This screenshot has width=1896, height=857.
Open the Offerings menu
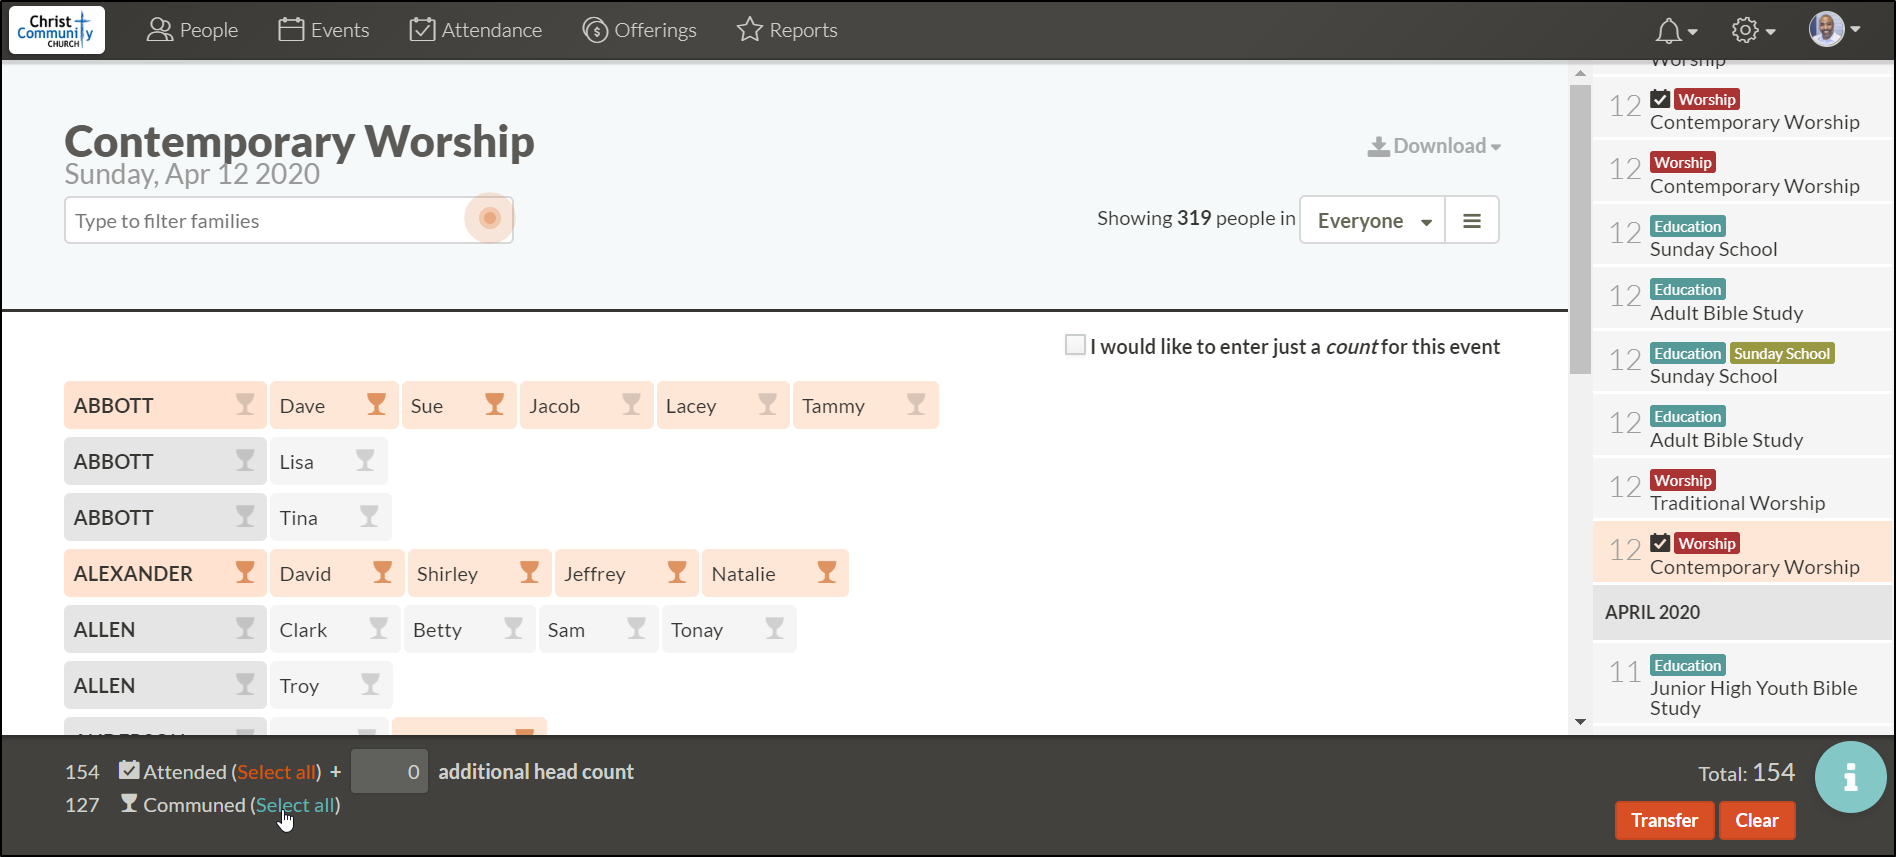pyautogui.click(x=640, y=31)
